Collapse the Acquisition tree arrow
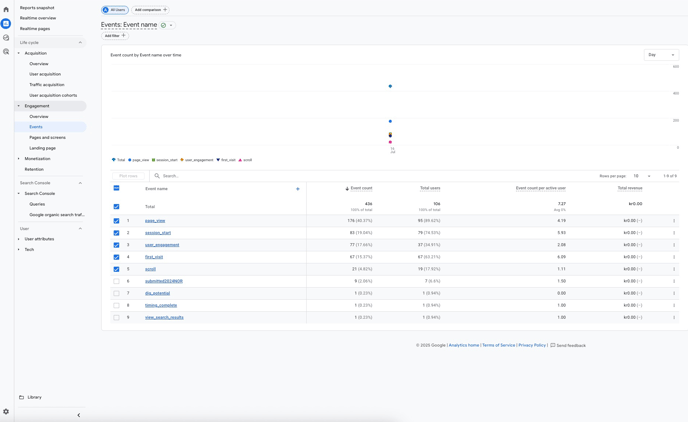 click(x=18, y=53)
